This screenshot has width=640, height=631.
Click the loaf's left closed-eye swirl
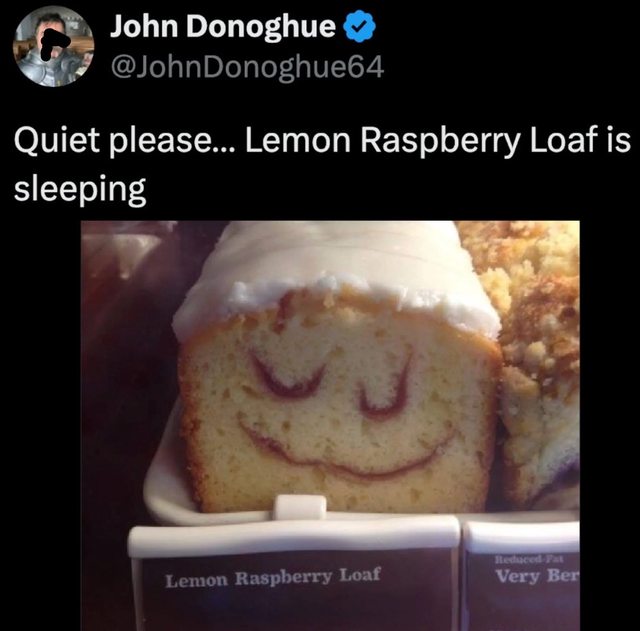point(287,375)
